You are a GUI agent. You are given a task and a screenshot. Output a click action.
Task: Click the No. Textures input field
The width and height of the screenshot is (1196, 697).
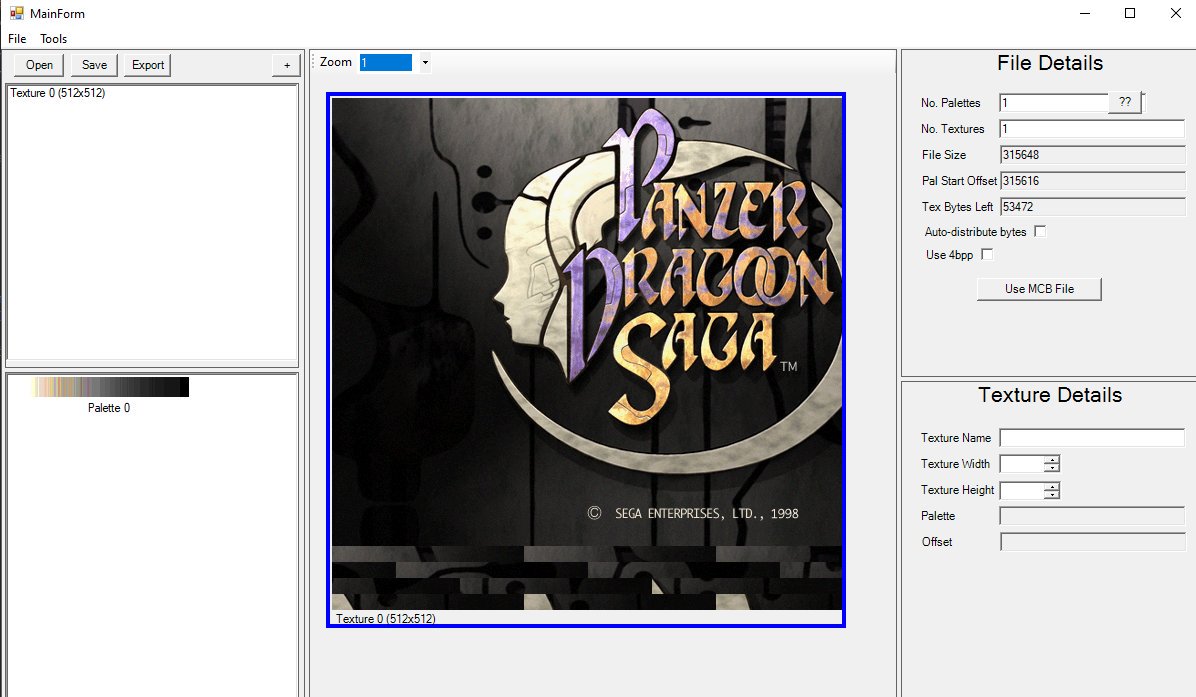coord(1092,128)
